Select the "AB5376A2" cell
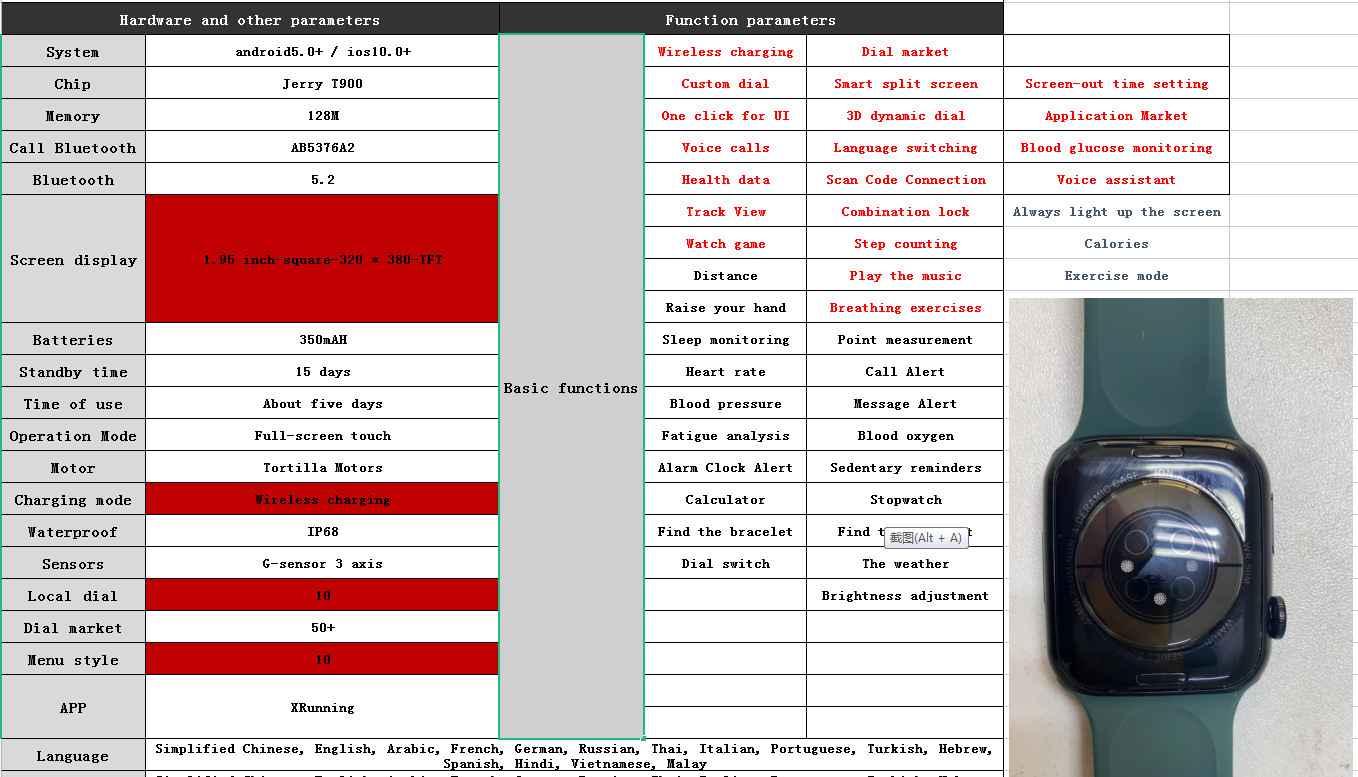The image size is (1358, 777). pyautogui.click(x=322, y=148)
